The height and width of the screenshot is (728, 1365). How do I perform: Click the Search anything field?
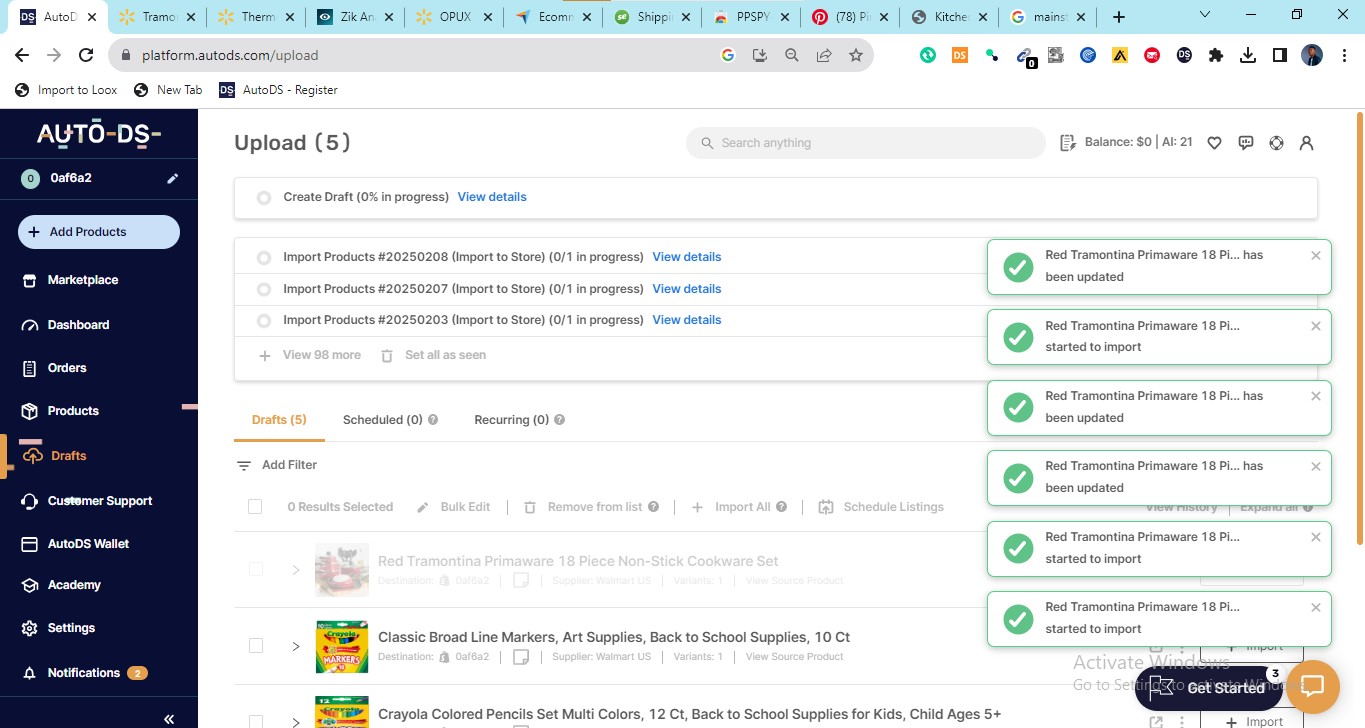[866, 143]
